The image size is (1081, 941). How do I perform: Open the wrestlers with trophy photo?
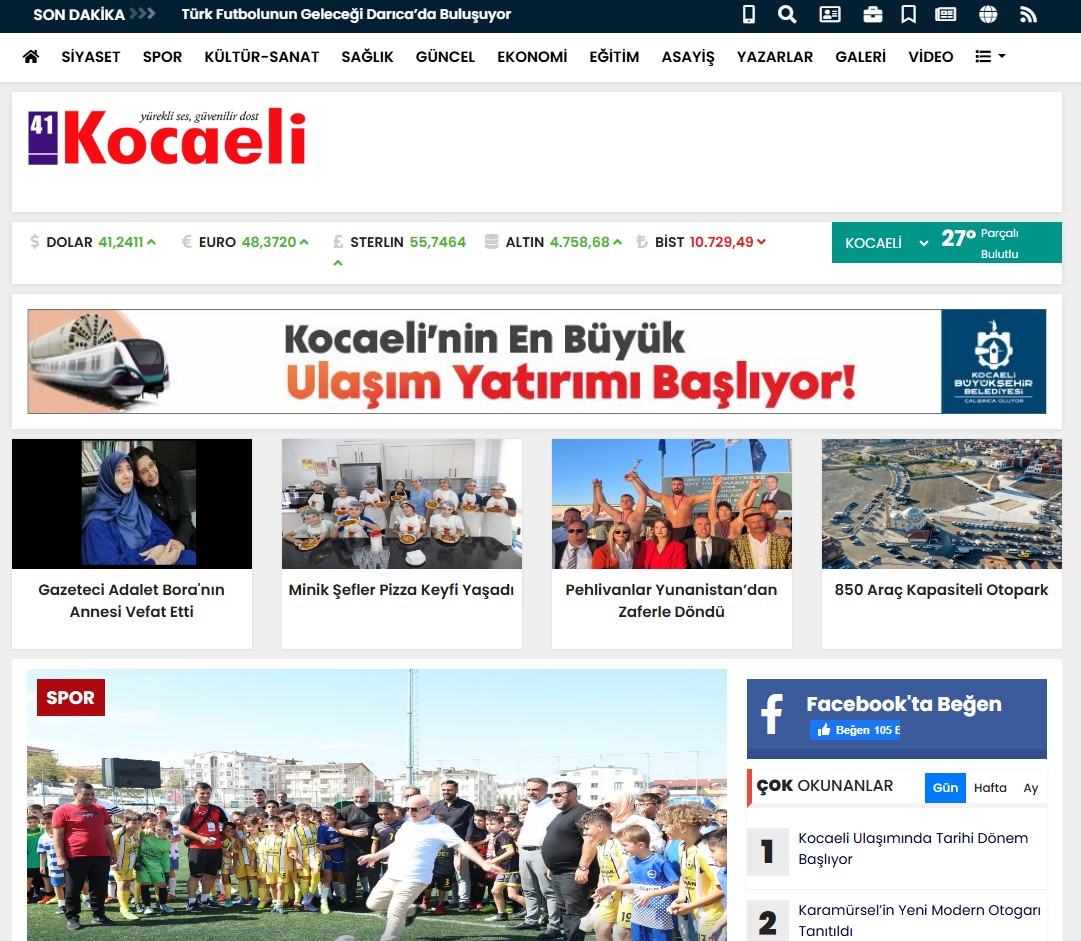(x=671, y=504)
